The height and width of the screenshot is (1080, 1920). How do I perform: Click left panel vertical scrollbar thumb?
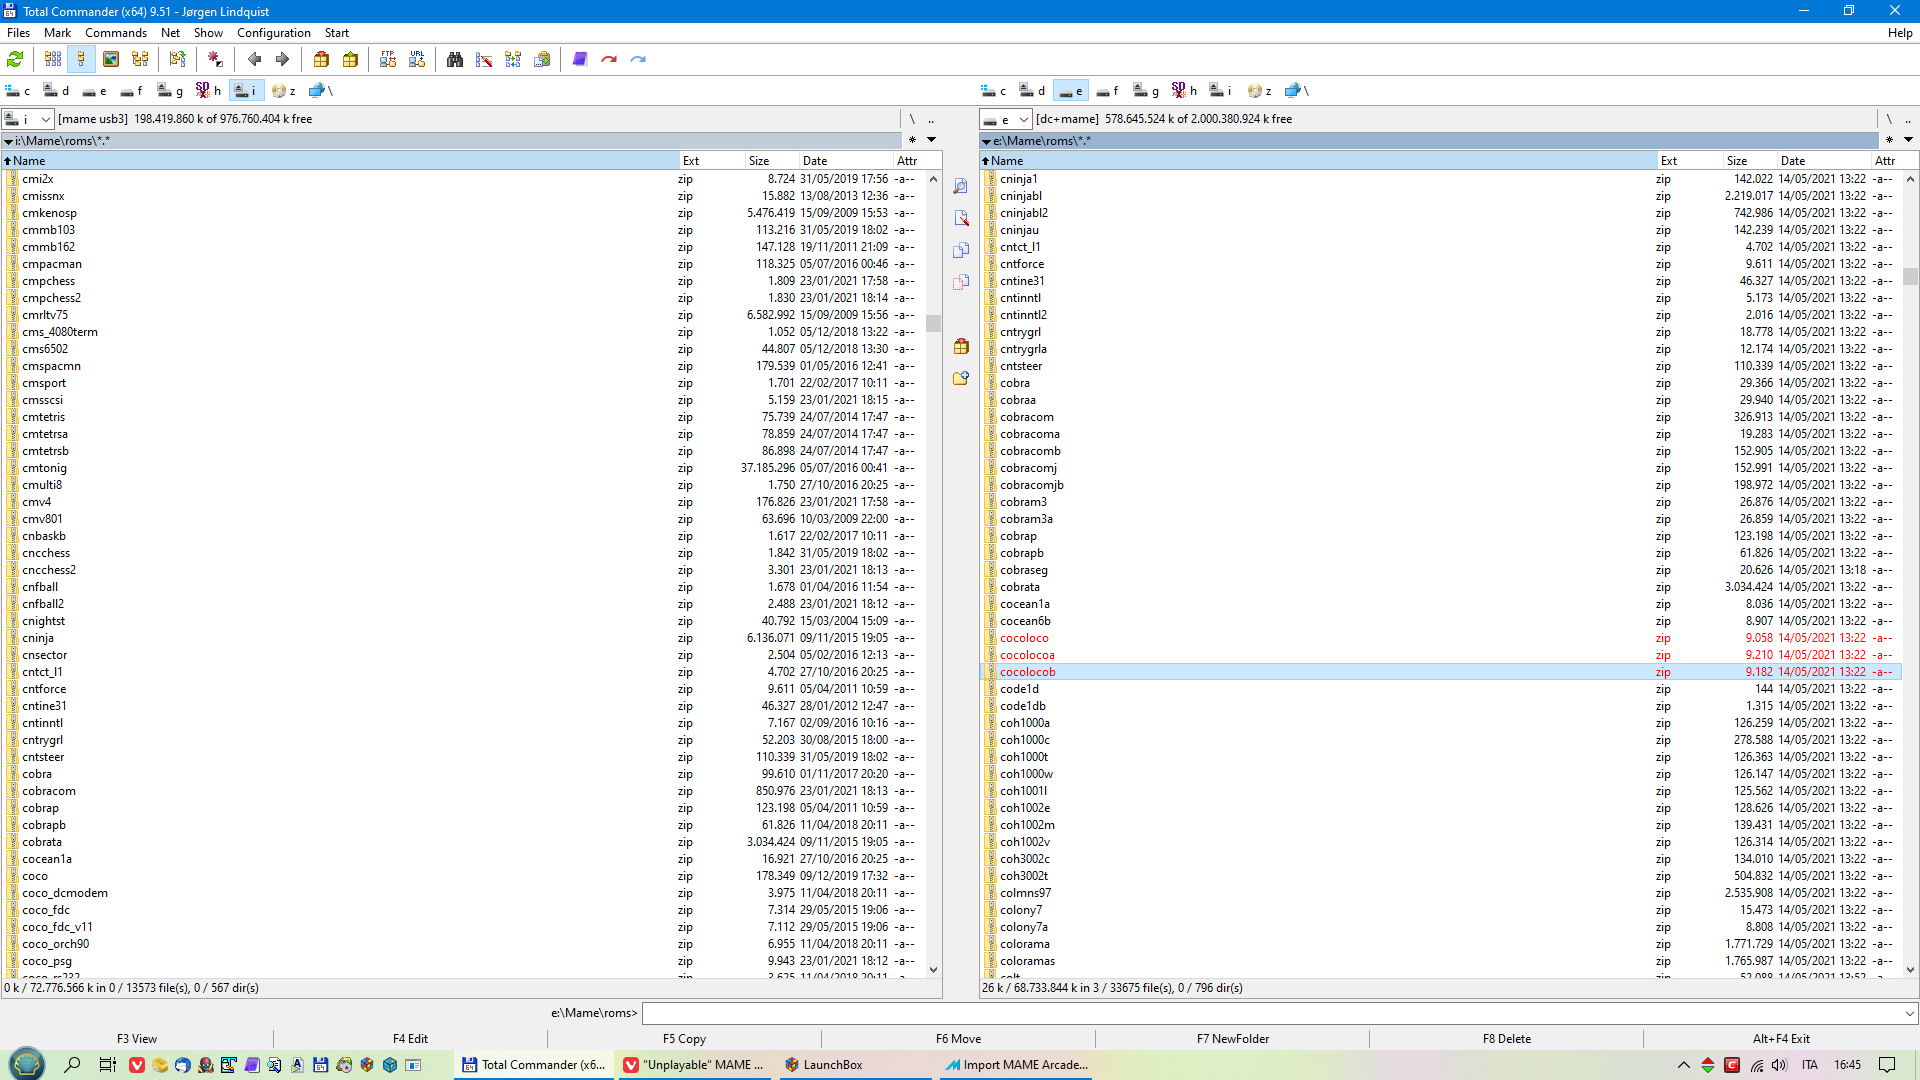coord(933,323)
